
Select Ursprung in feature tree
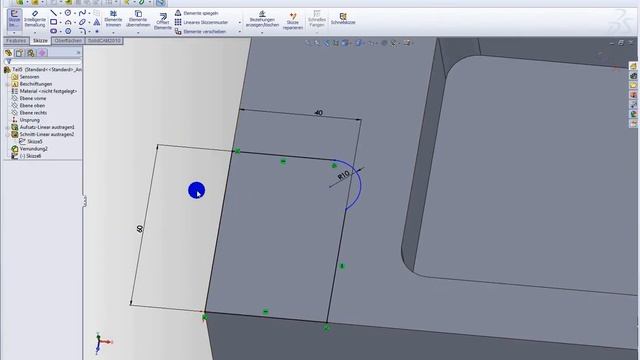29,120
